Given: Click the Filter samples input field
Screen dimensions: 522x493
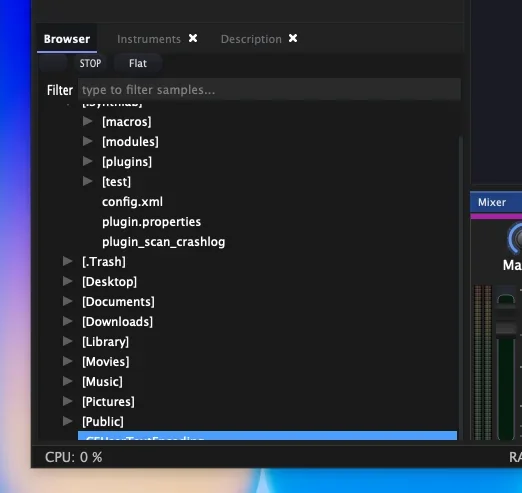Looking at the screenshot, I should point(269,90).
